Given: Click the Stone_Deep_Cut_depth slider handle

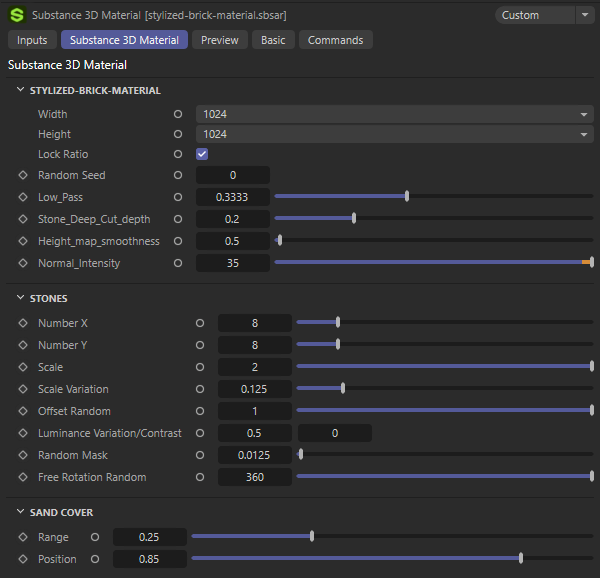Looking at the screenshot, I should (x=354, y=218).
